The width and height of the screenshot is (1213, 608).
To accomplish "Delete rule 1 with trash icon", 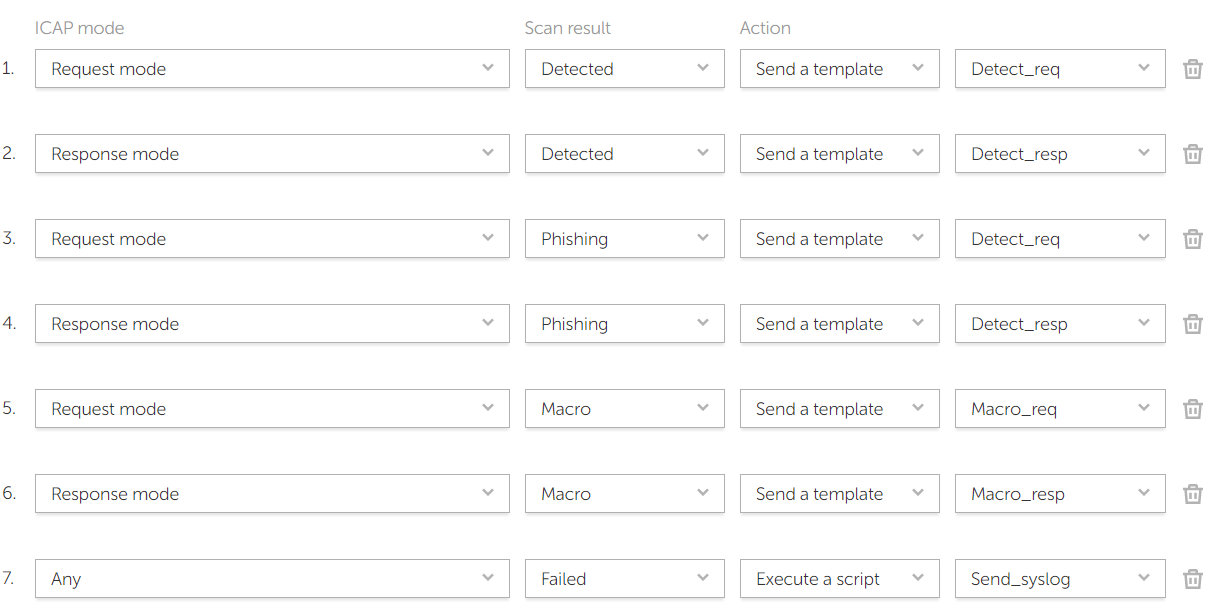I will tap(1192, 69).
